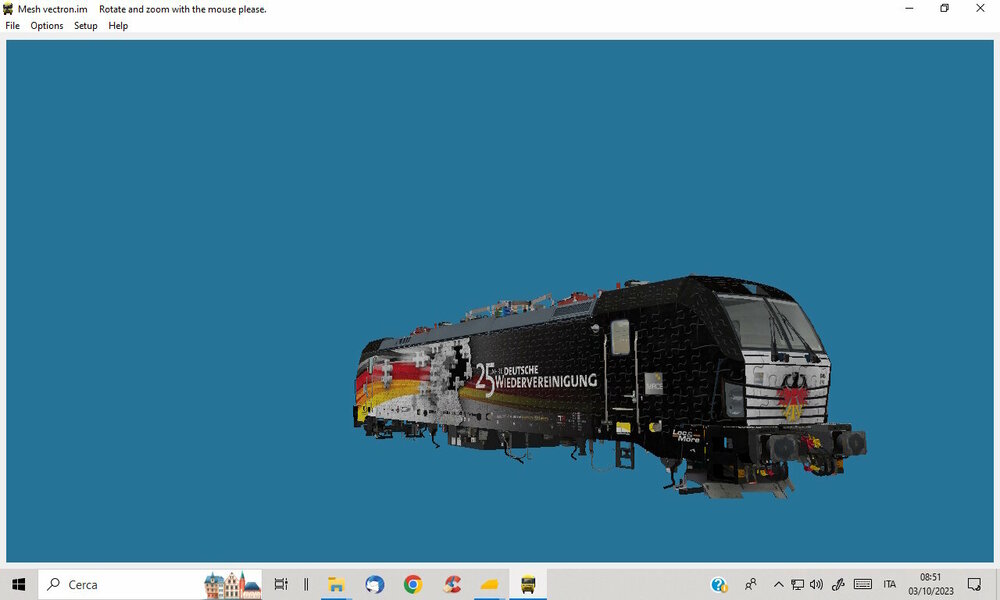Image resolution: width=1000 pixels, height=600 pixels.
Task: Click the houses search highlight image
Action: click(x=232, y=585)
